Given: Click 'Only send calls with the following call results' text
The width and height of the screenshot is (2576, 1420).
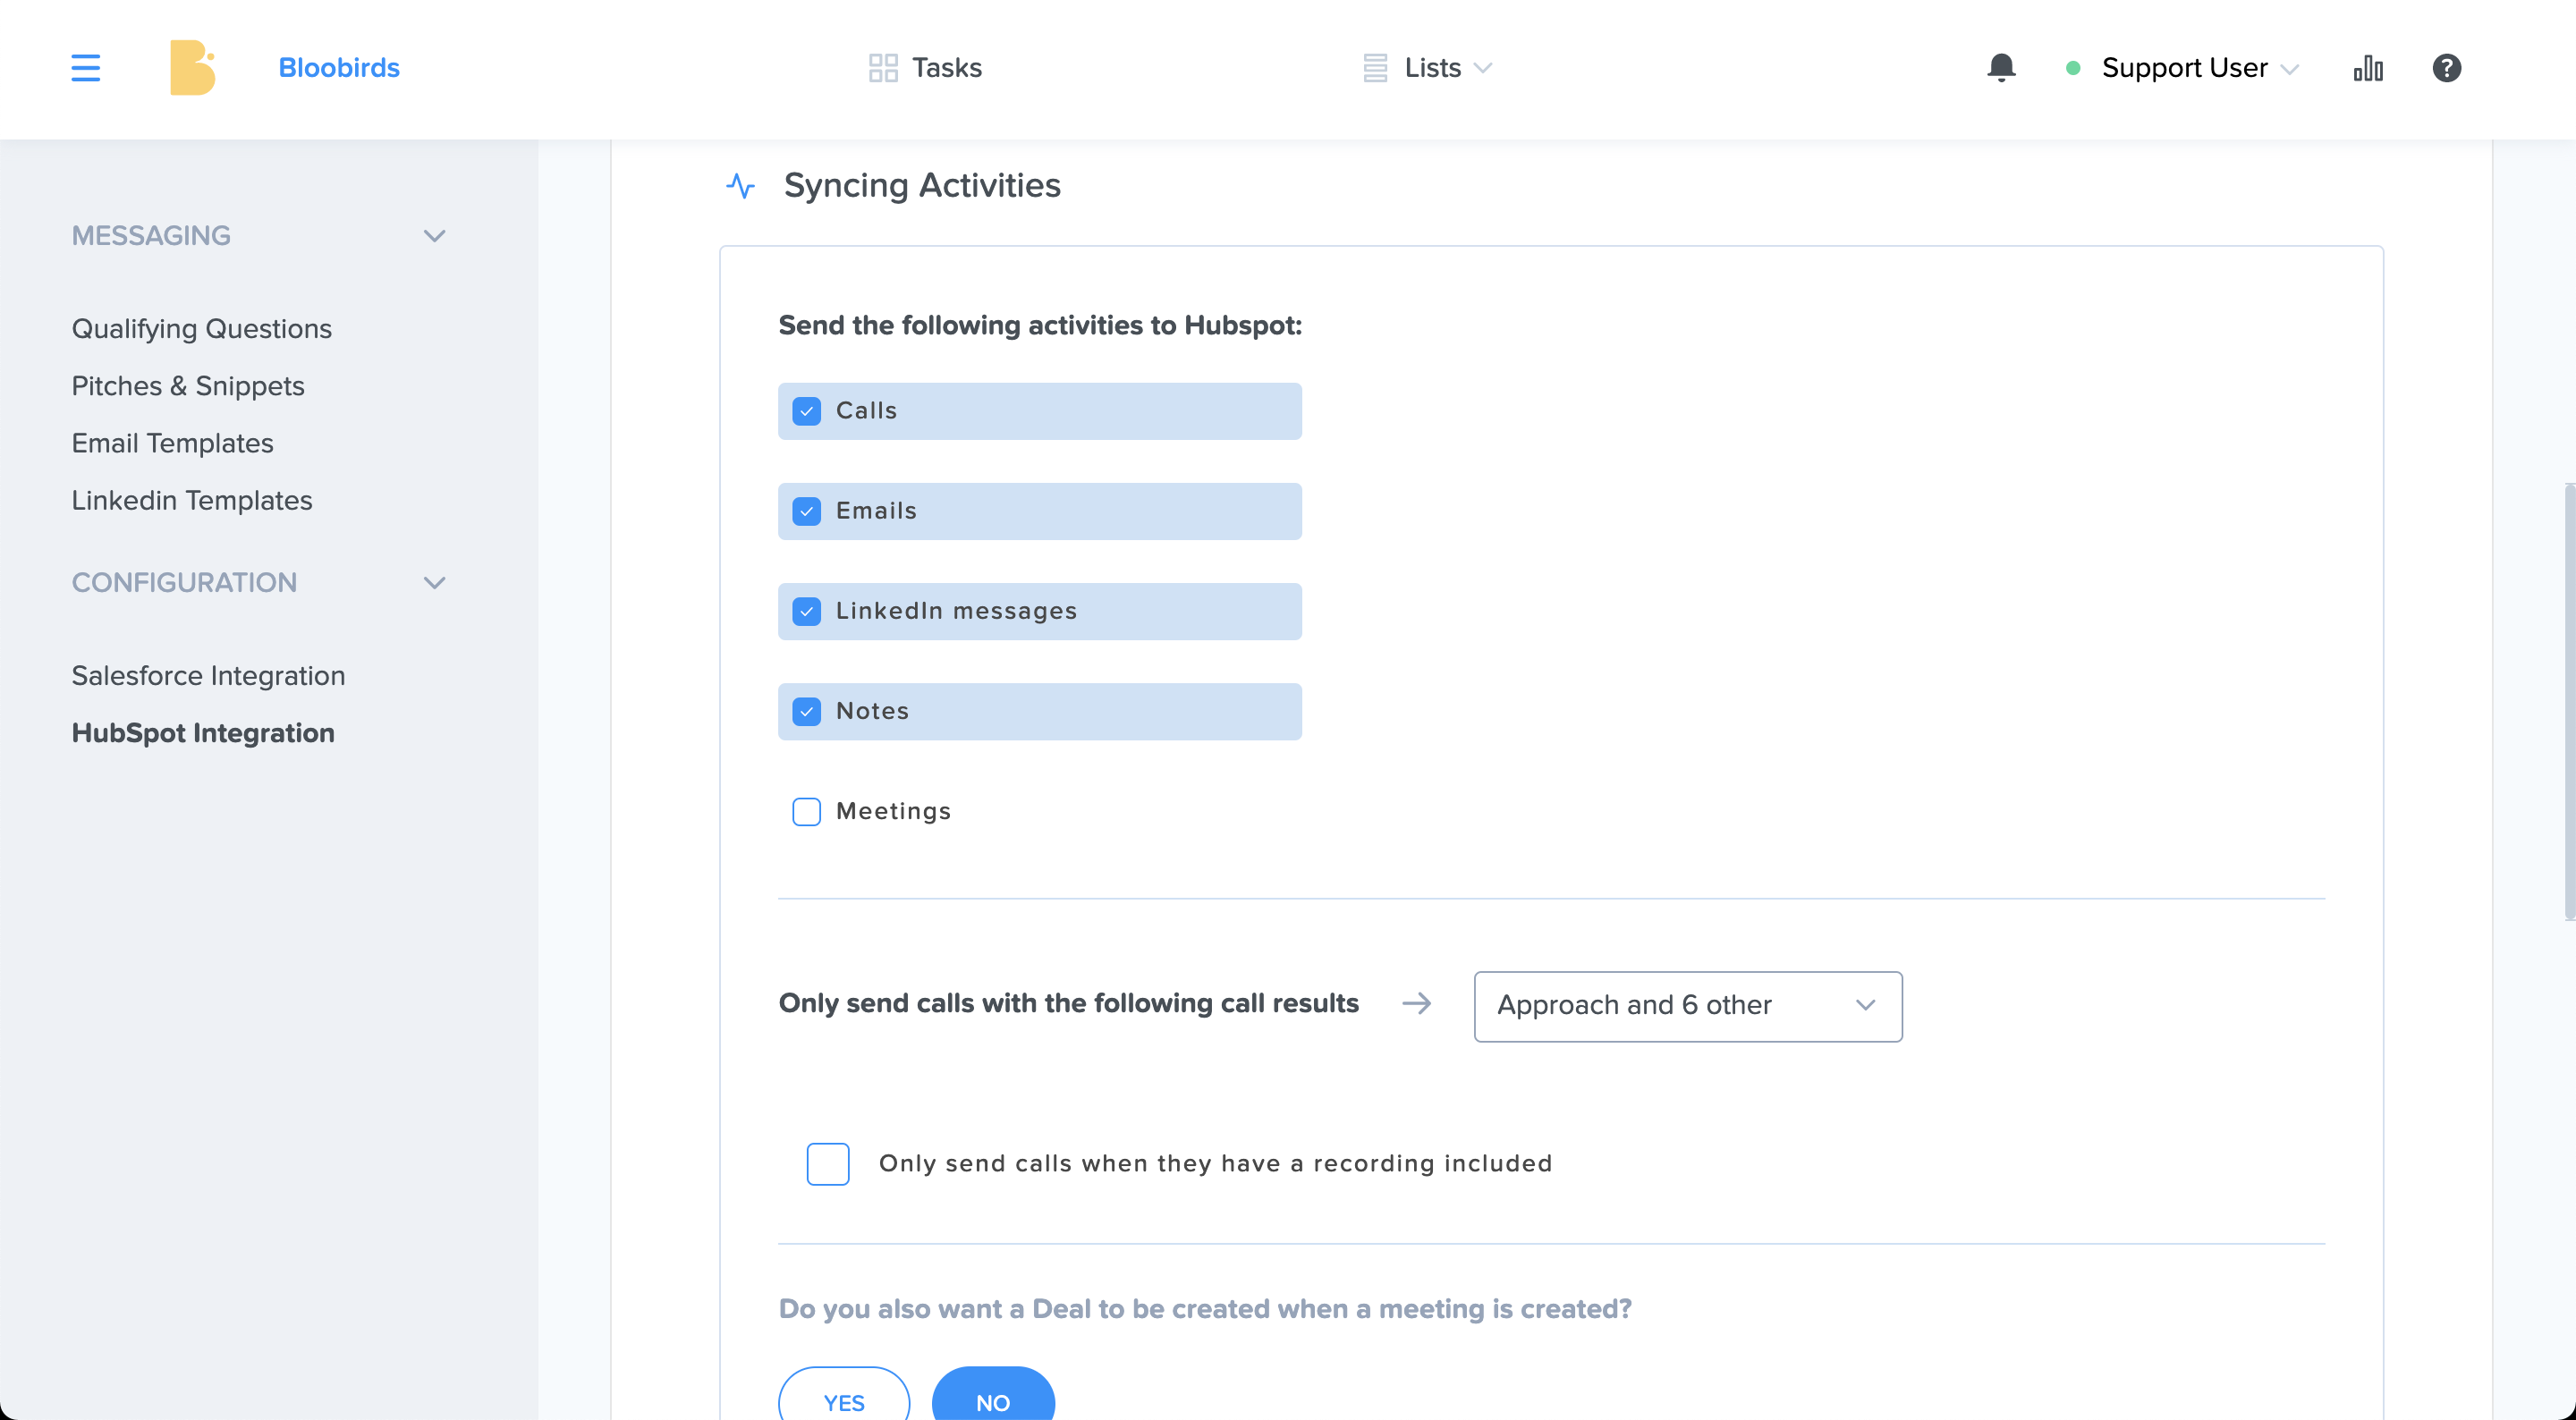Looking at the screenshot, I should (1068, 1003).
